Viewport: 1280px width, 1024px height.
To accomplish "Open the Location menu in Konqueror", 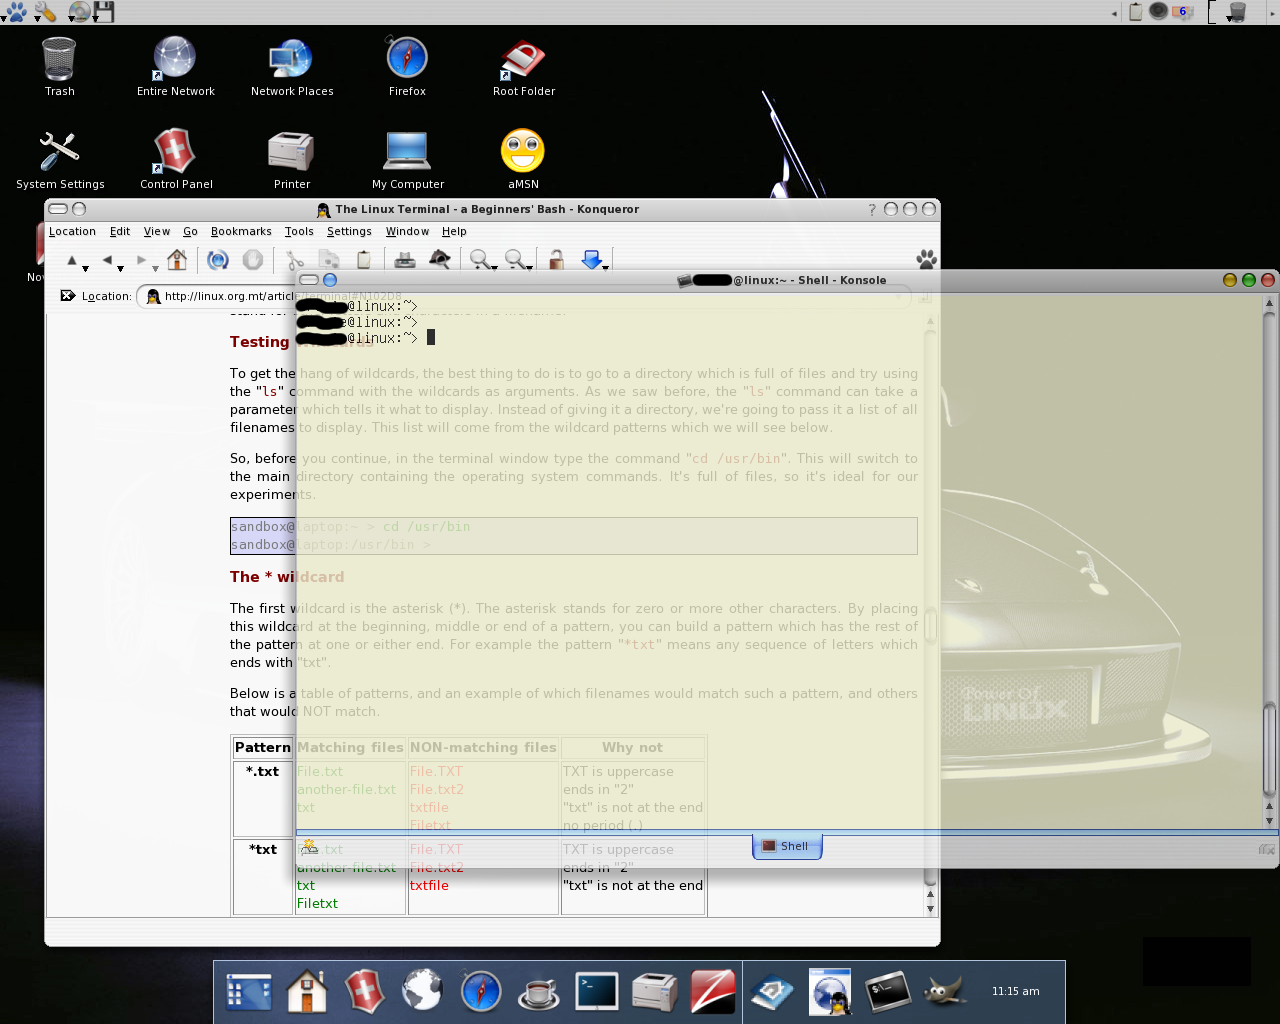I will coord(72,231).
